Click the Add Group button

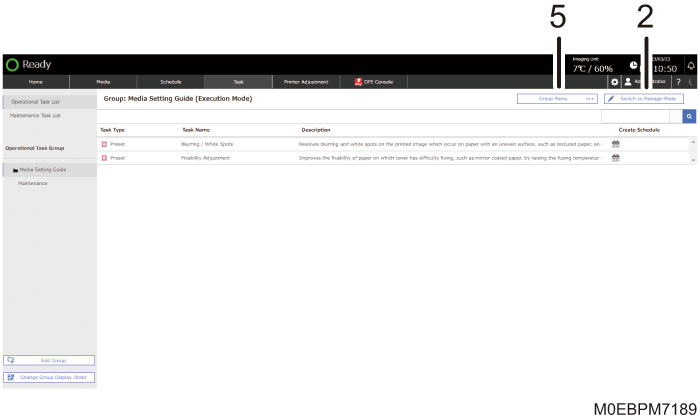click(49, 359)
